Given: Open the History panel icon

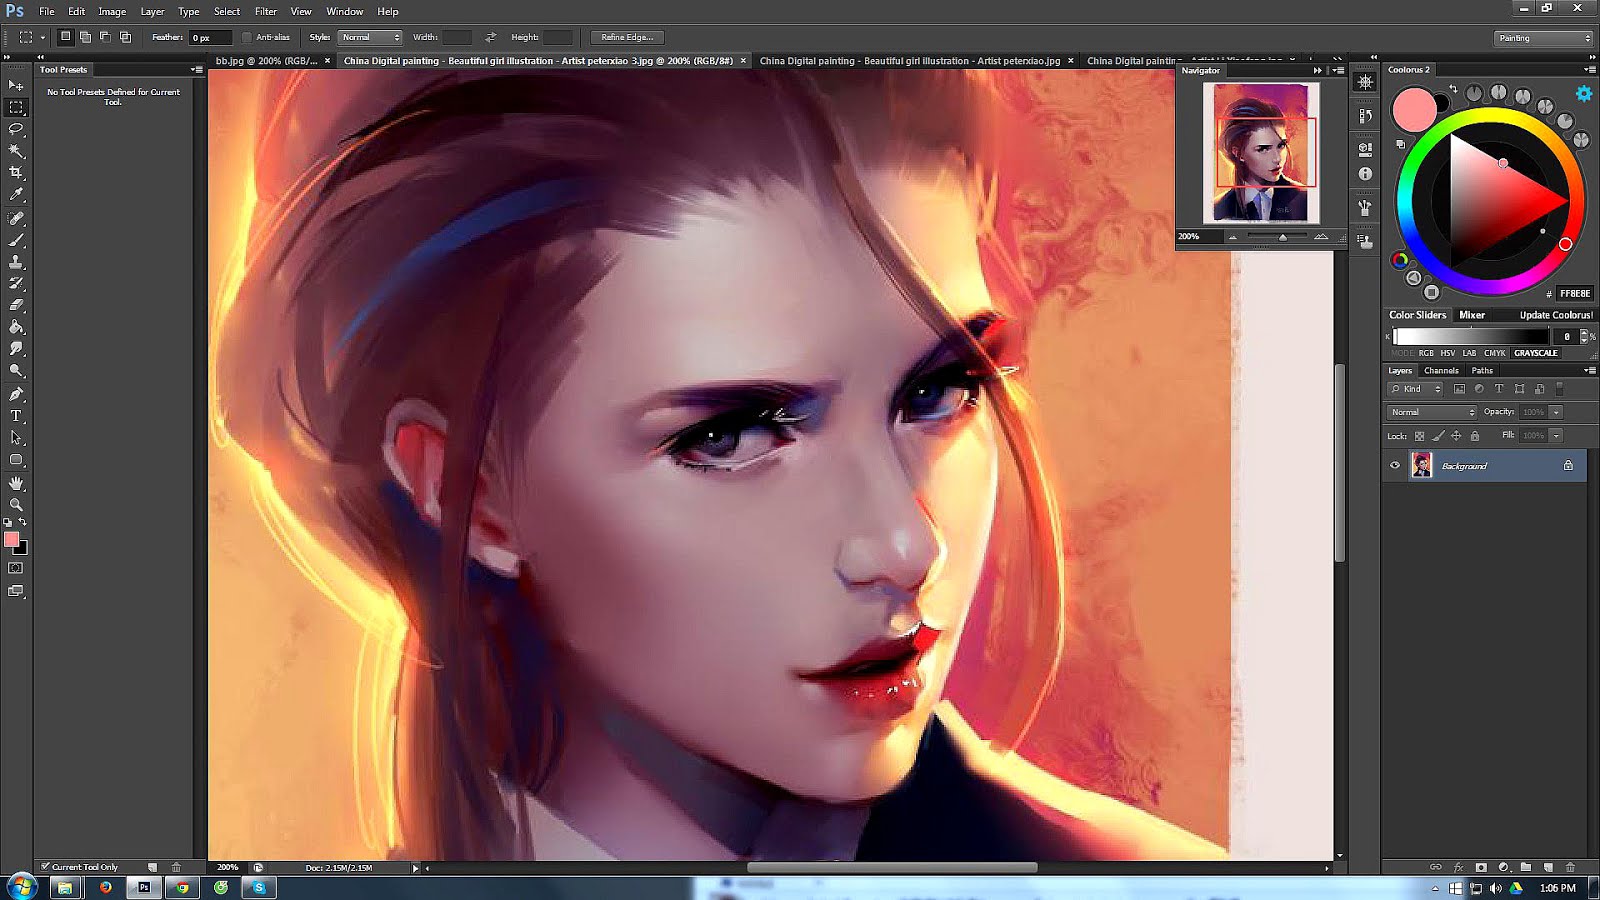Looking at the screenshot, I should tap(1365, 116).
